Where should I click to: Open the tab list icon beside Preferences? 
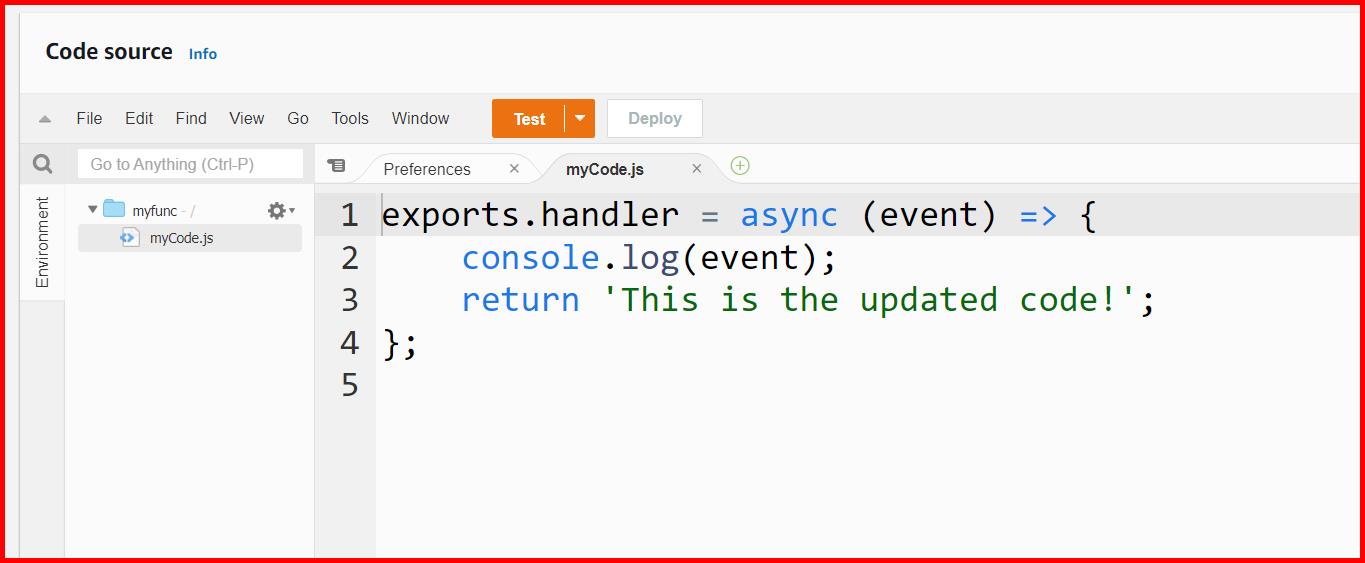coord(337,166)
